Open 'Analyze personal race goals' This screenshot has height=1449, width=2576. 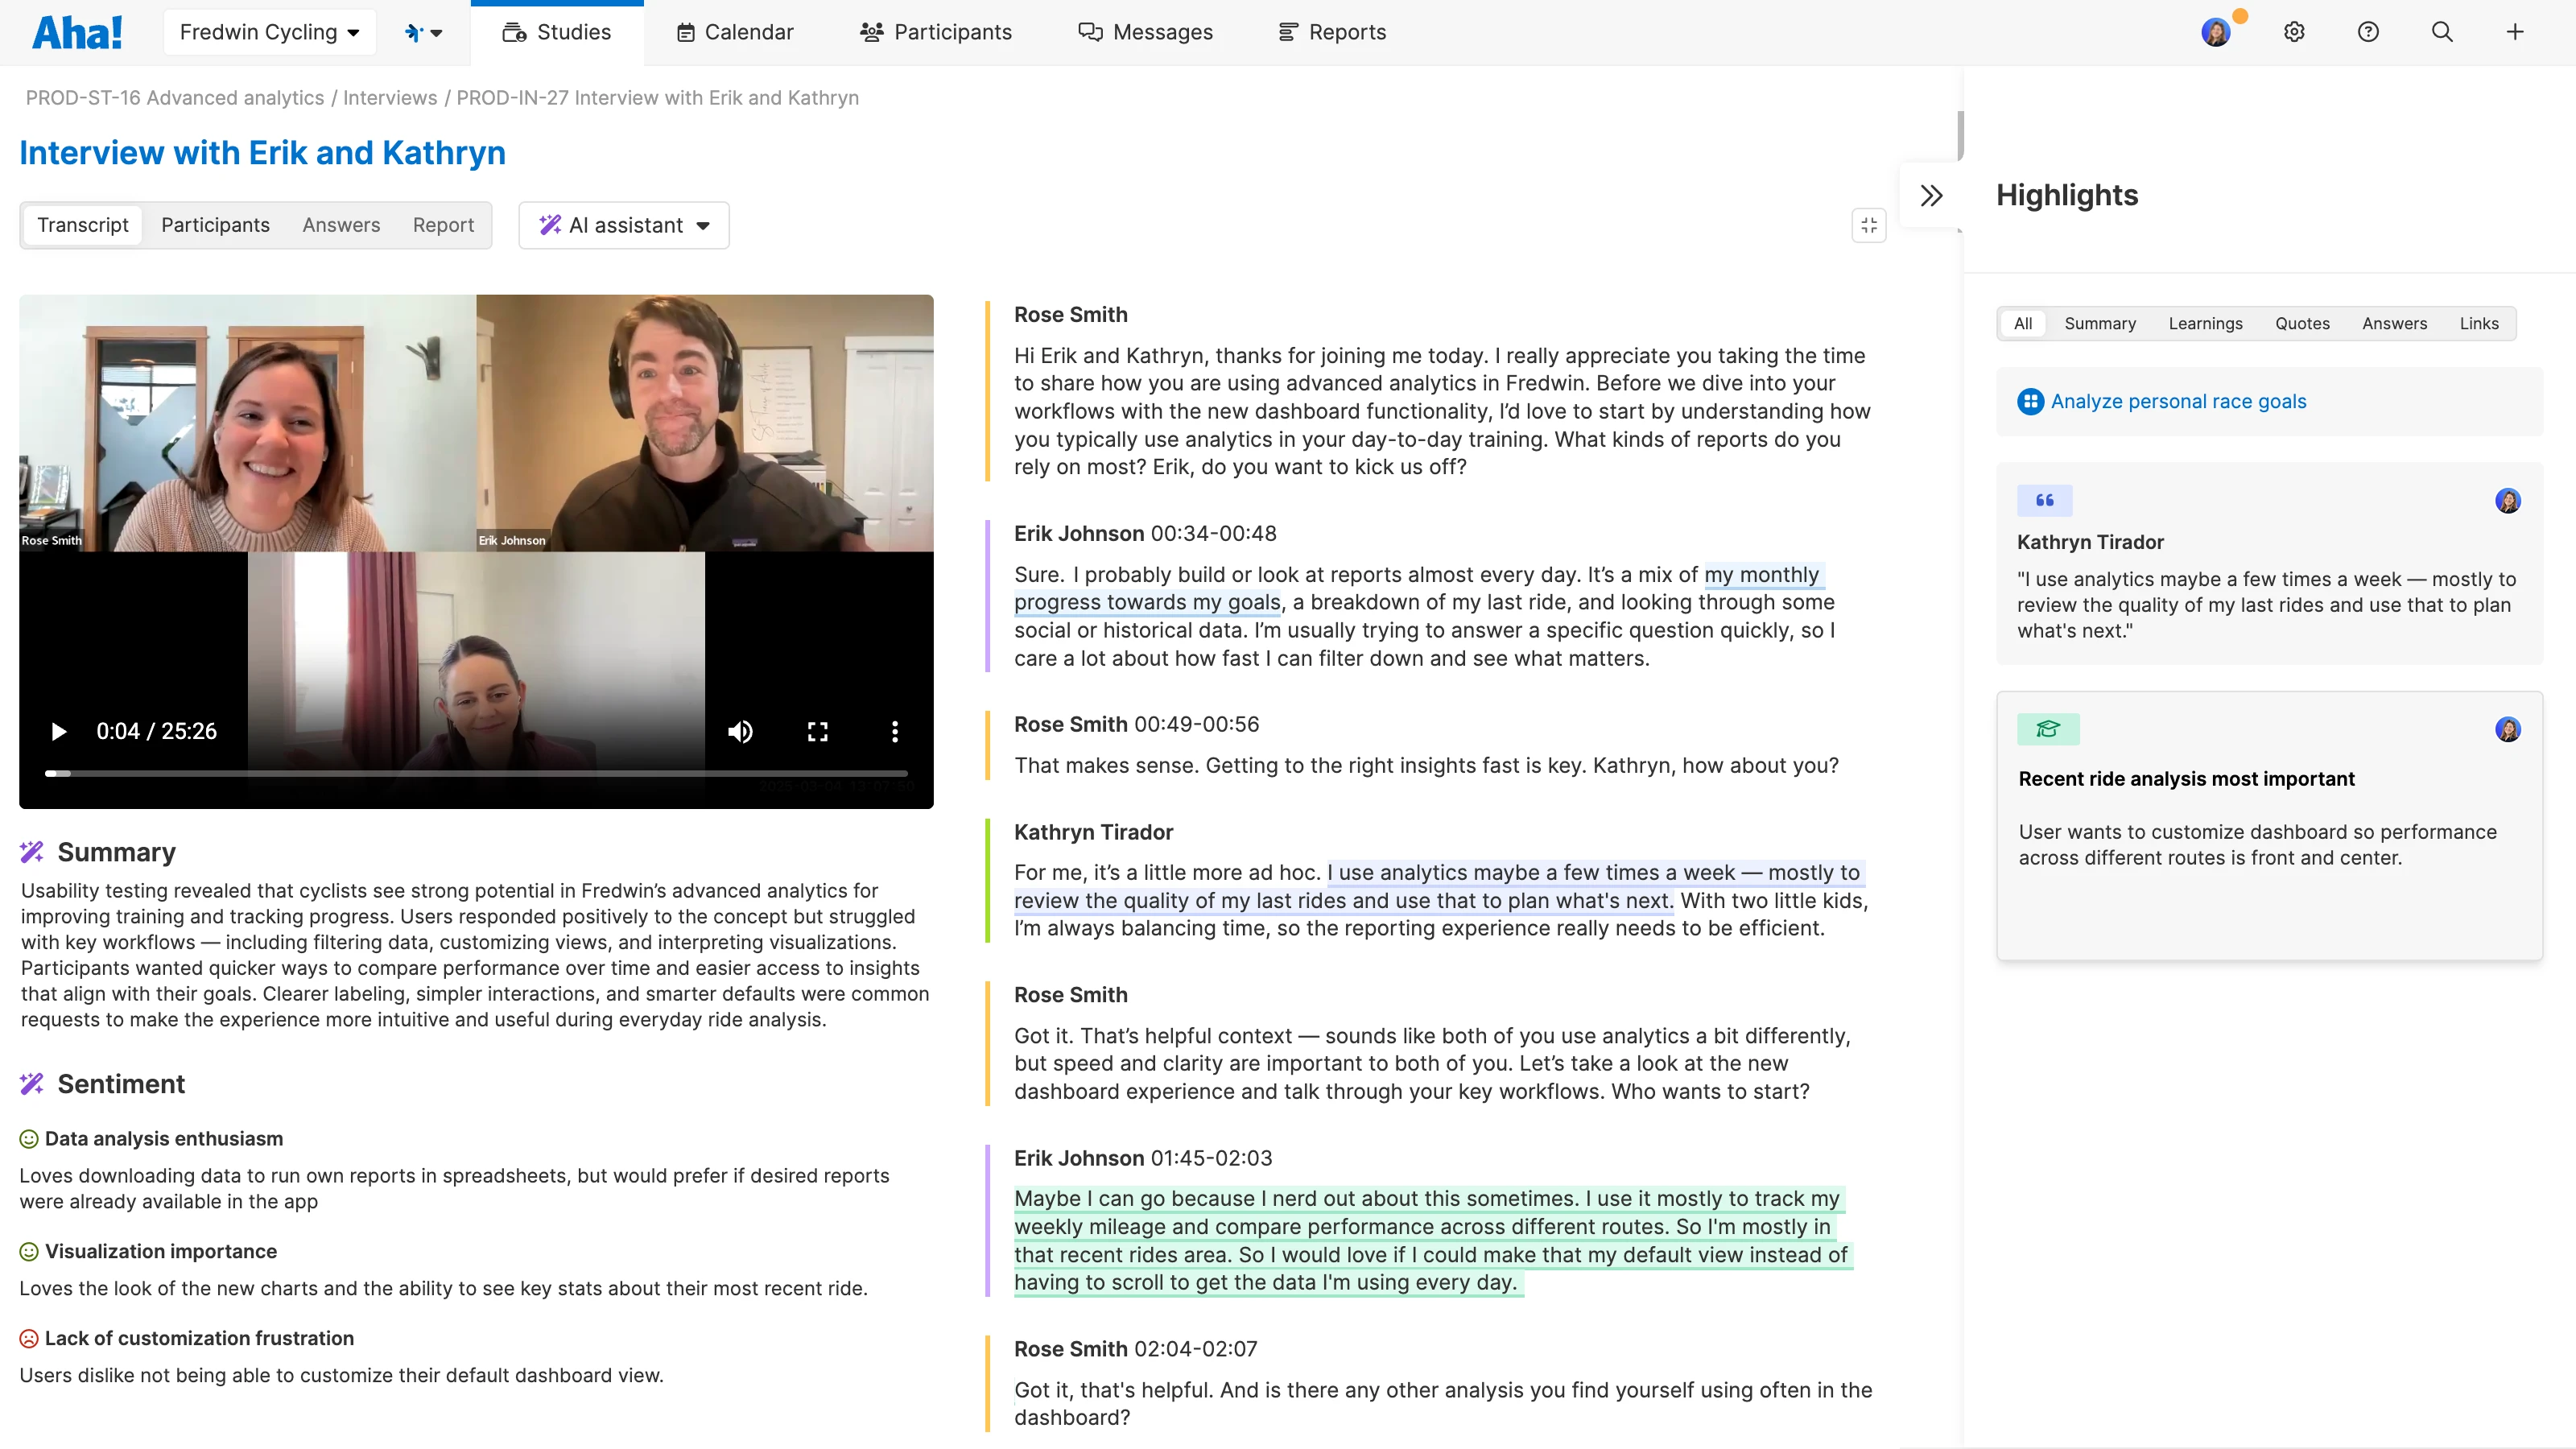pos(2178,401)
